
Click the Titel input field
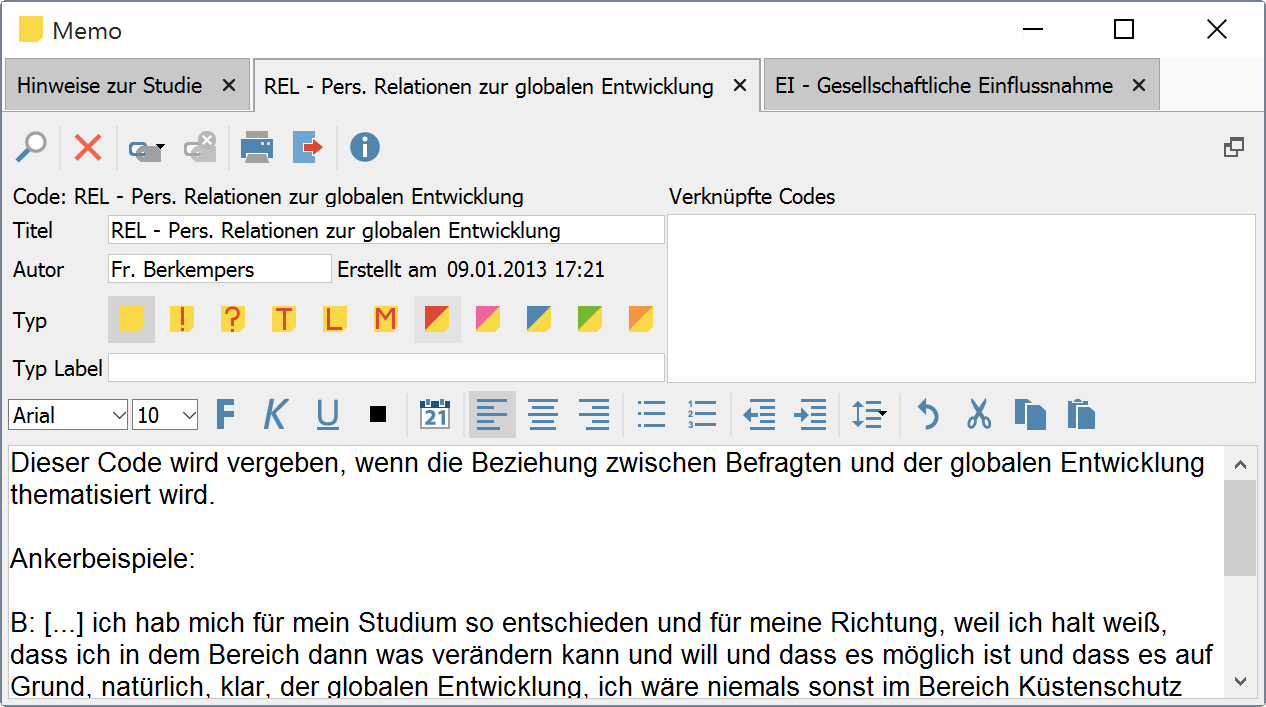tap(386, 230)
